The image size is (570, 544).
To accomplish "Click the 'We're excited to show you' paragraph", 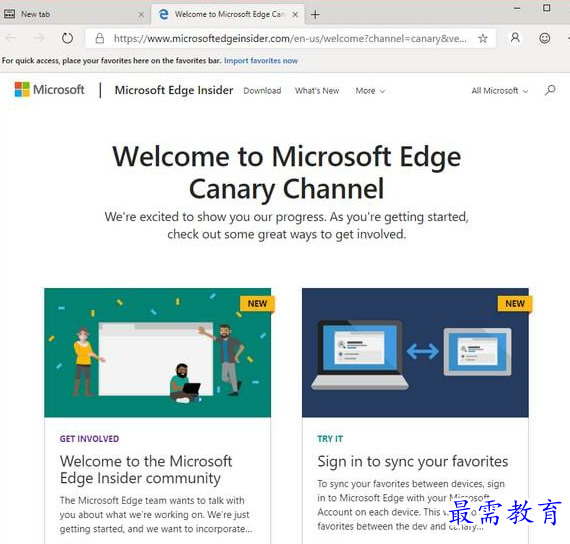I will coord(286,225).
